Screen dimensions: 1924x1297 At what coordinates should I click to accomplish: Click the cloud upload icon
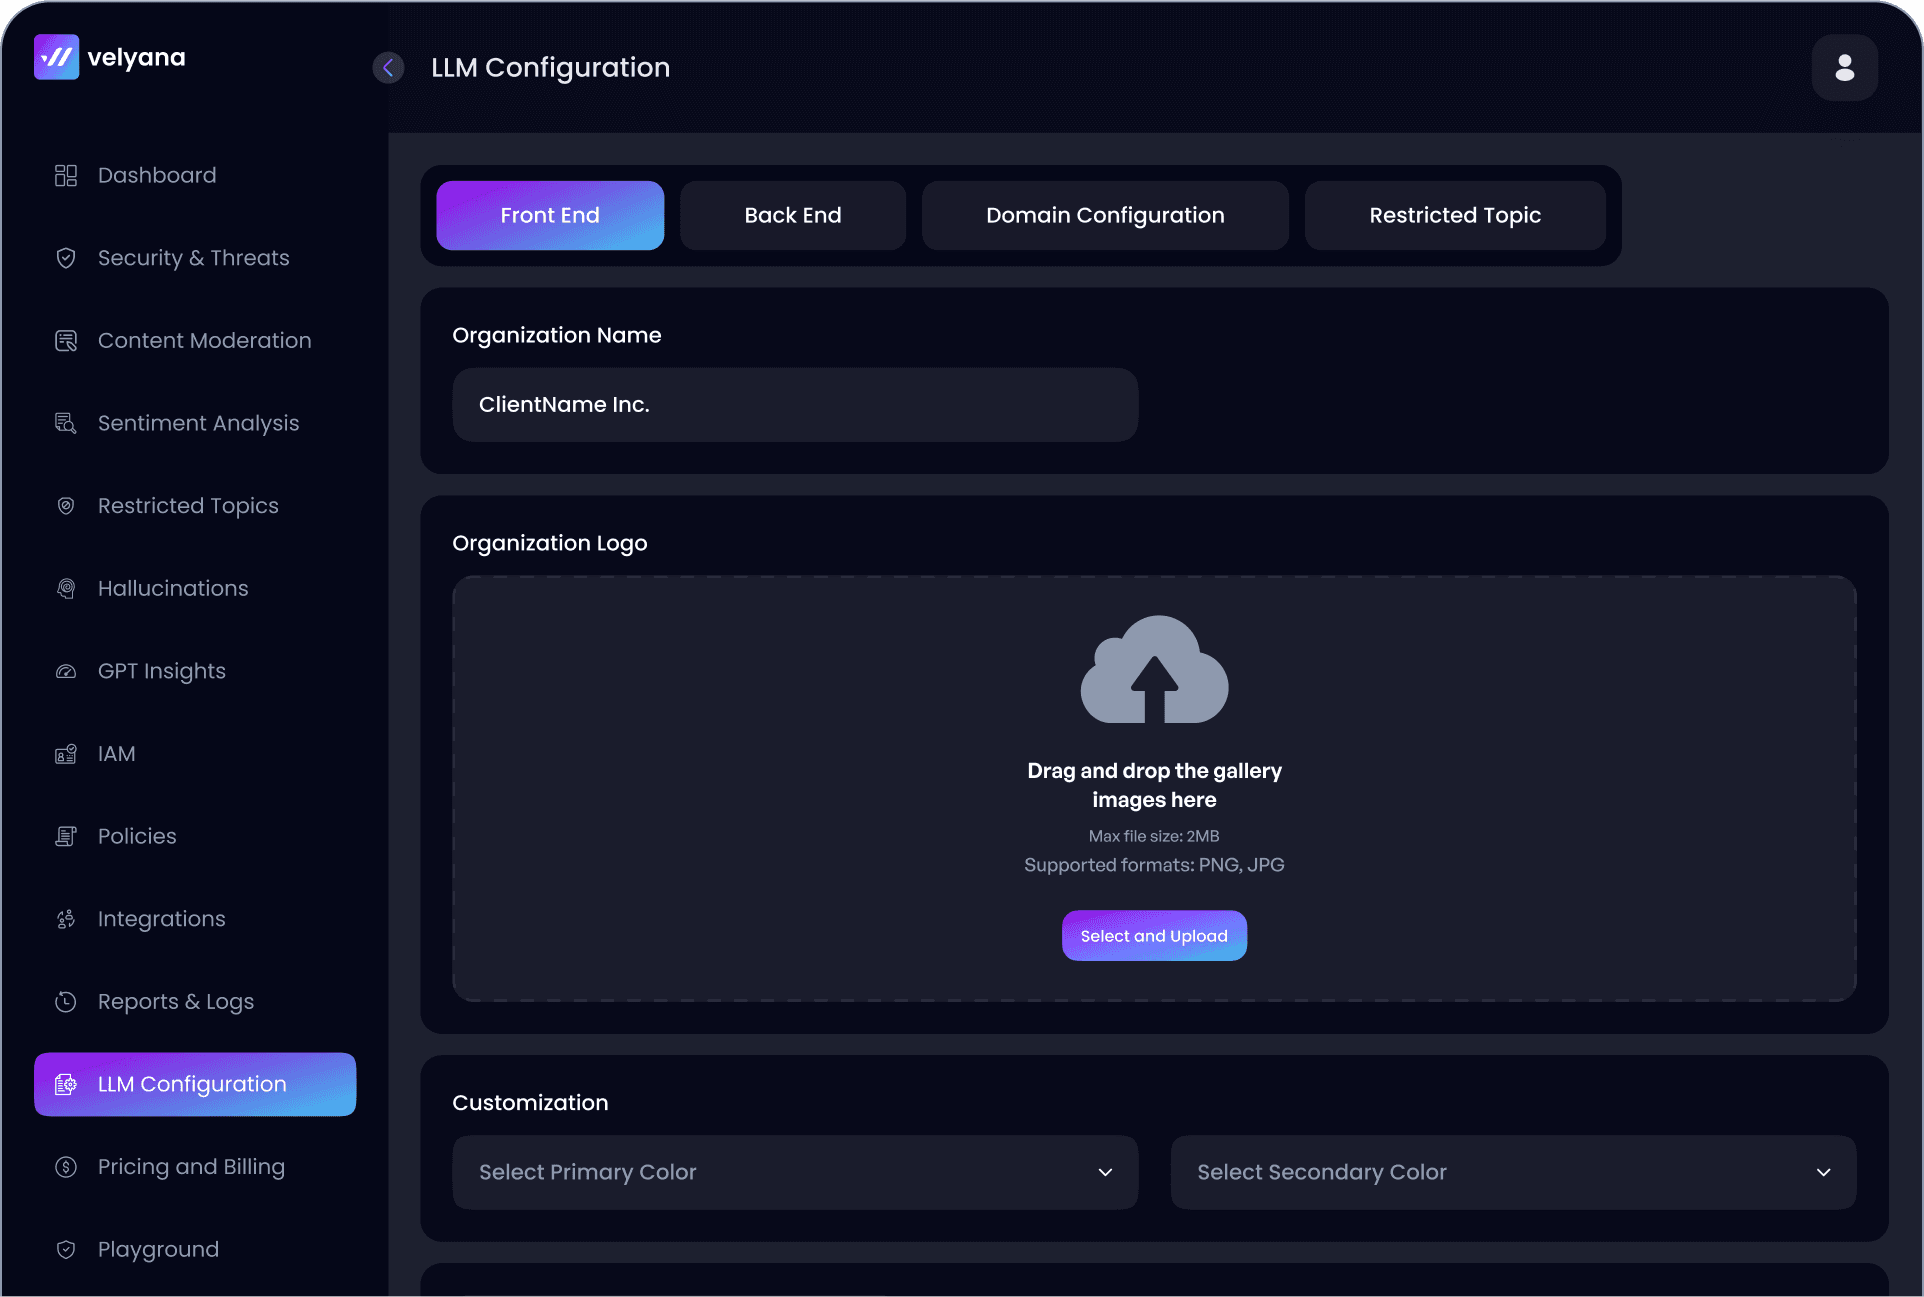point(1154,669)
